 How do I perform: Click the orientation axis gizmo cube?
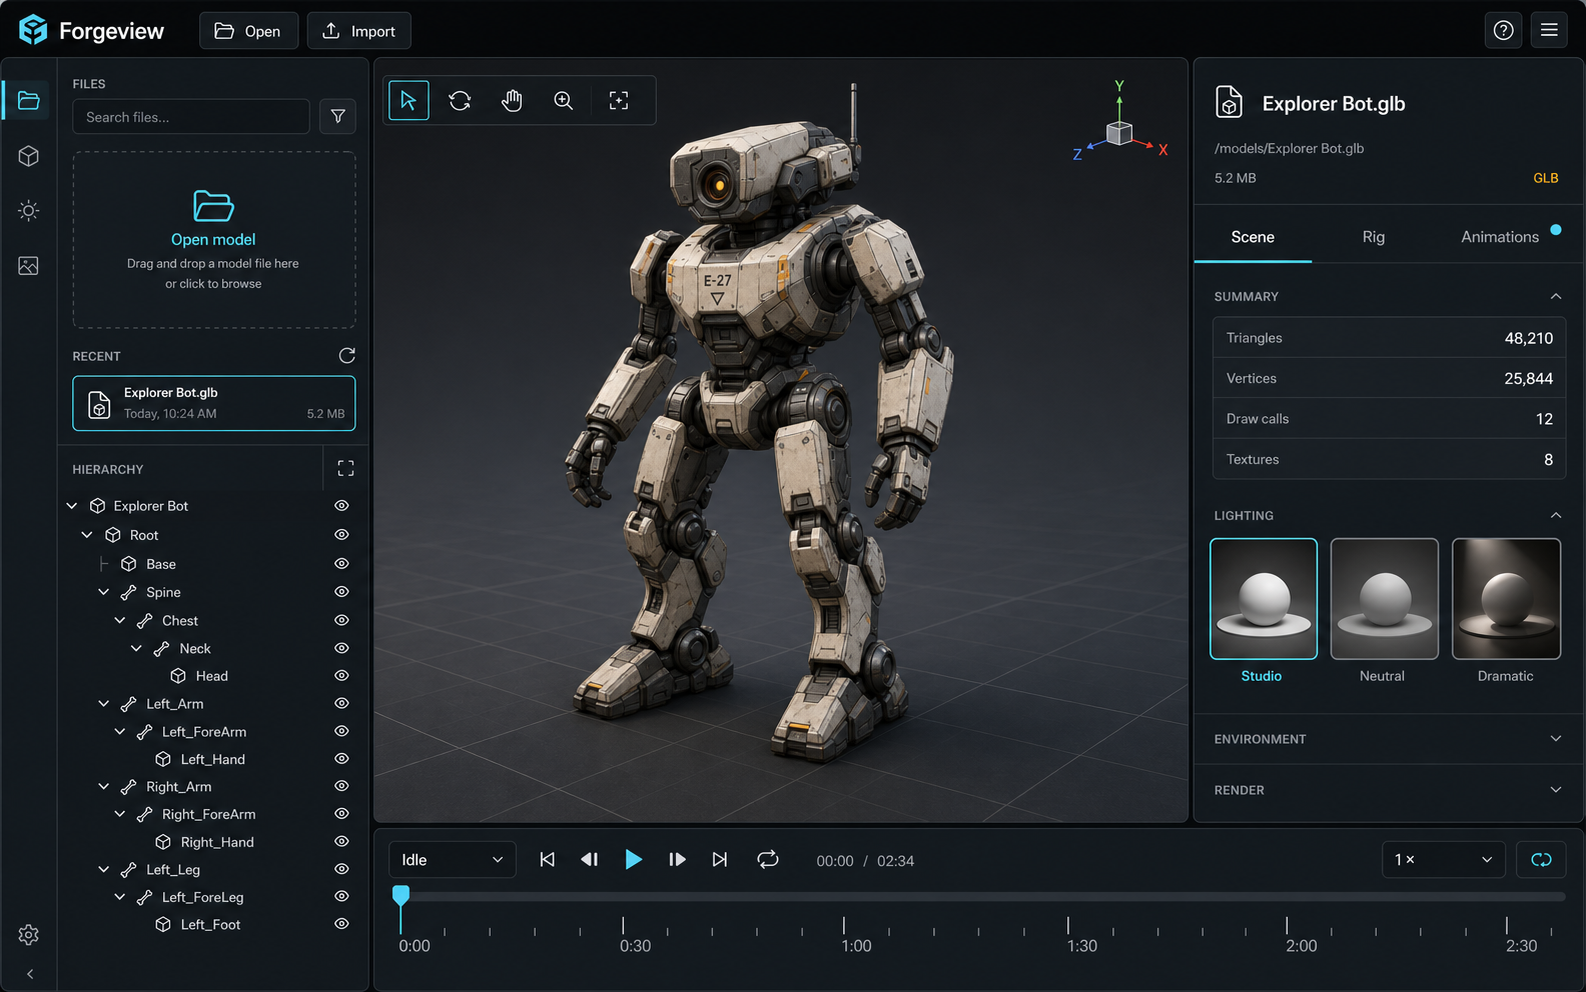pyautogui.click(x=1119, y=133)
